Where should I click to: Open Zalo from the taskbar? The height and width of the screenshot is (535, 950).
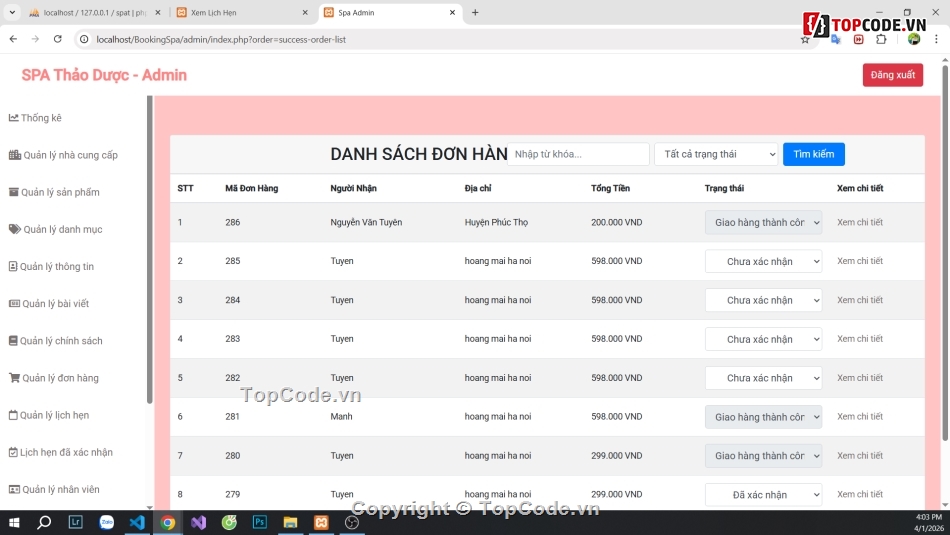point(107,522)
